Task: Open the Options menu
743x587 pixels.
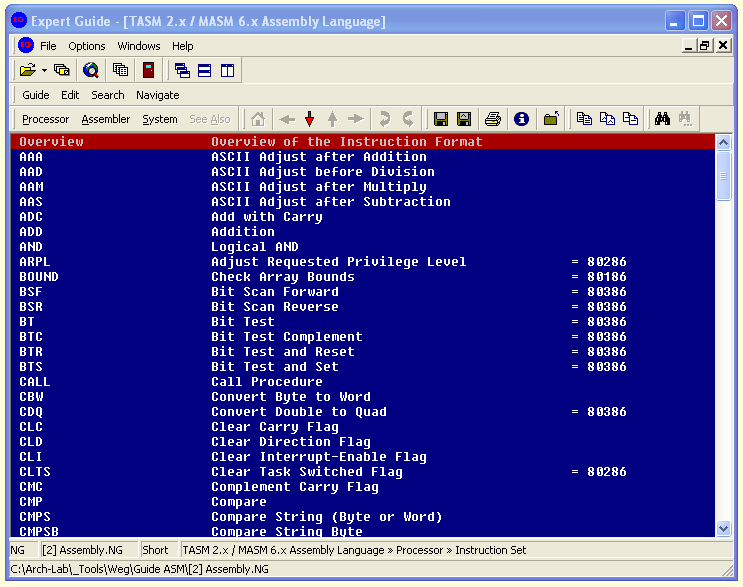Action: [x=87, y=46]
